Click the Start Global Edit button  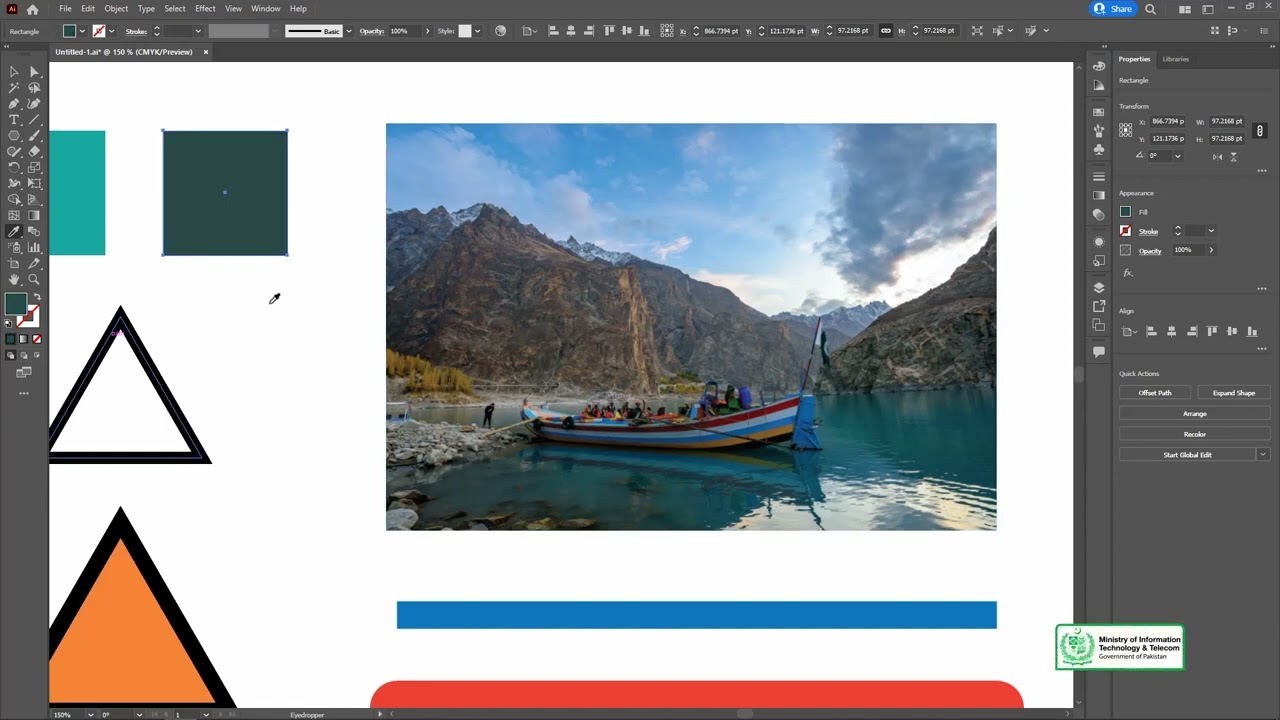(1187, 454)
